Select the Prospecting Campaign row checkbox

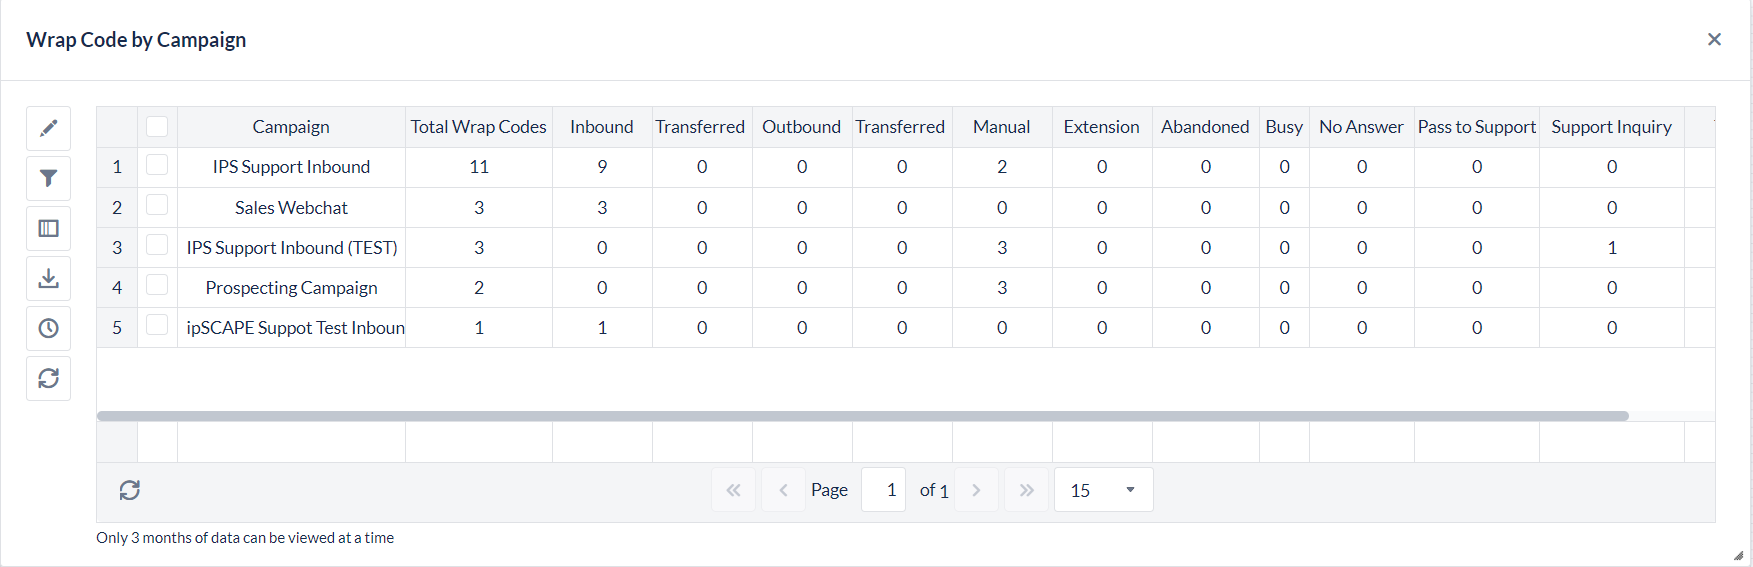tap(157, 285)
